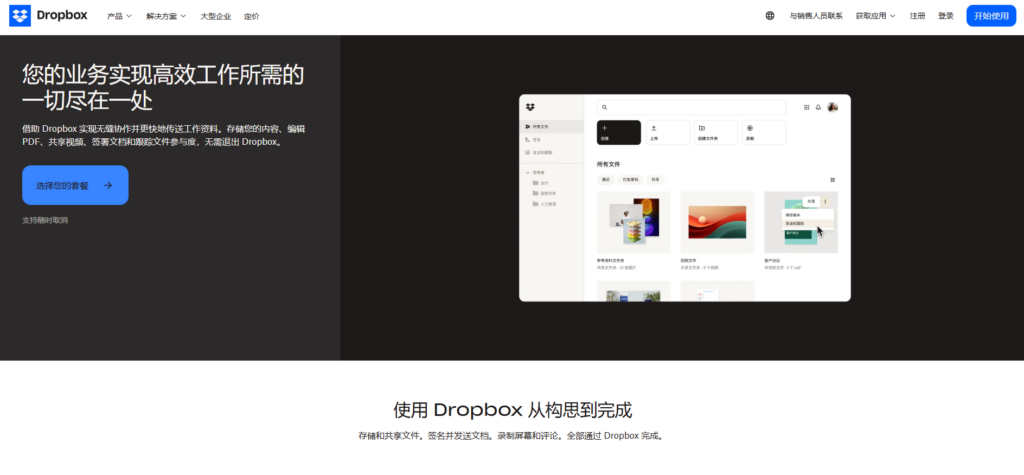Click the Dropbox logo in the header
This screenshot has width=1024, height=475.
tap(48, 16)
